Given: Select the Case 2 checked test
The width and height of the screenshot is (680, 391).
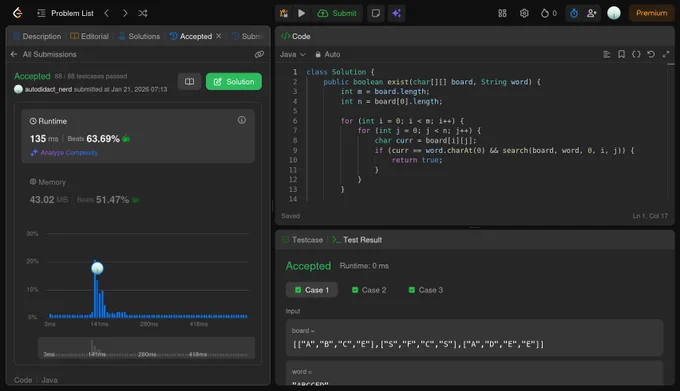Looking at the screenshot, I should pyautogui.click(x=369, y=290).
